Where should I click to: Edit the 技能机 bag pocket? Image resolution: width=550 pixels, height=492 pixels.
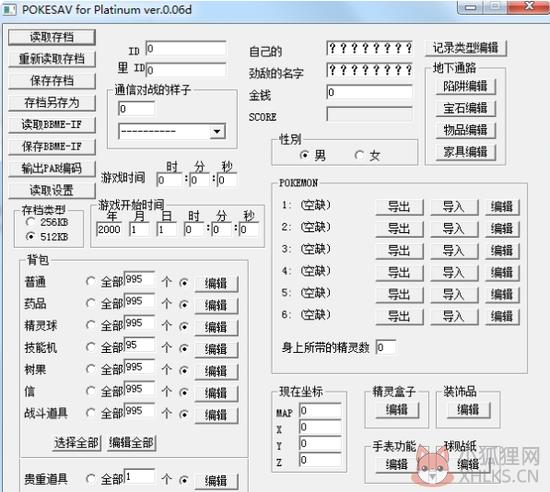[216, 349]
